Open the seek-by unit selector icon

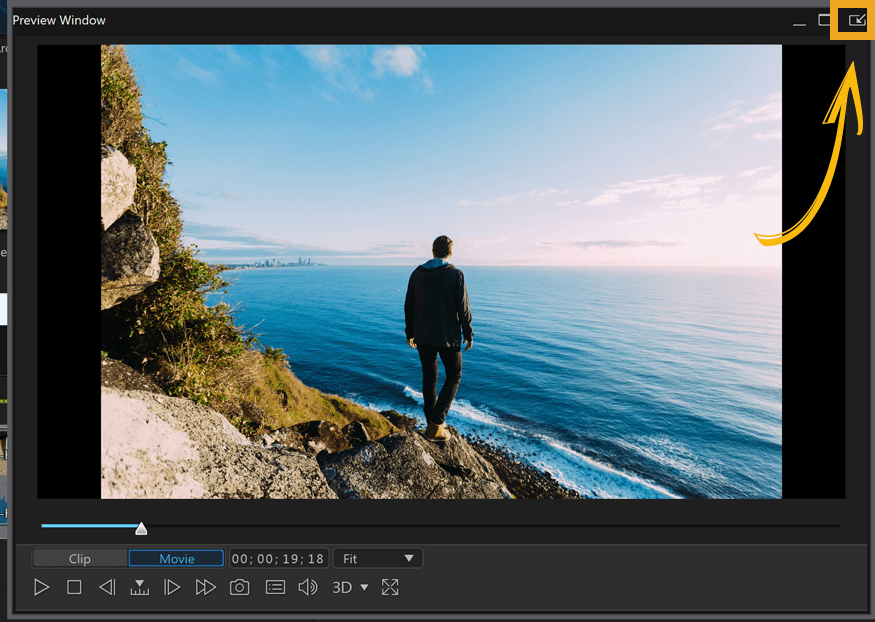[140, 587]
